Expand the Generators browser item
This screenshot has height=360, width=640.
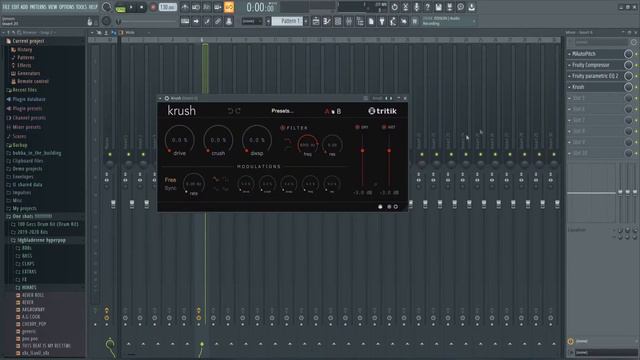point(28,73)
